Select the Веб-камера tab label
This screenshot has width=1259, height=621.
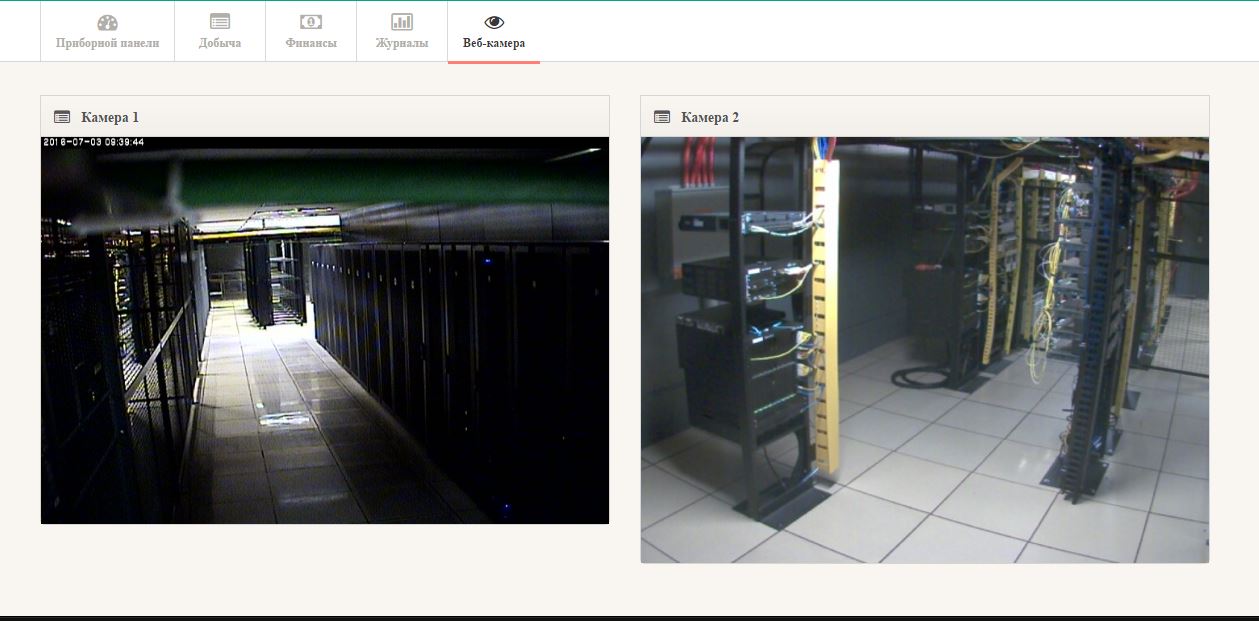click(494, 43)
